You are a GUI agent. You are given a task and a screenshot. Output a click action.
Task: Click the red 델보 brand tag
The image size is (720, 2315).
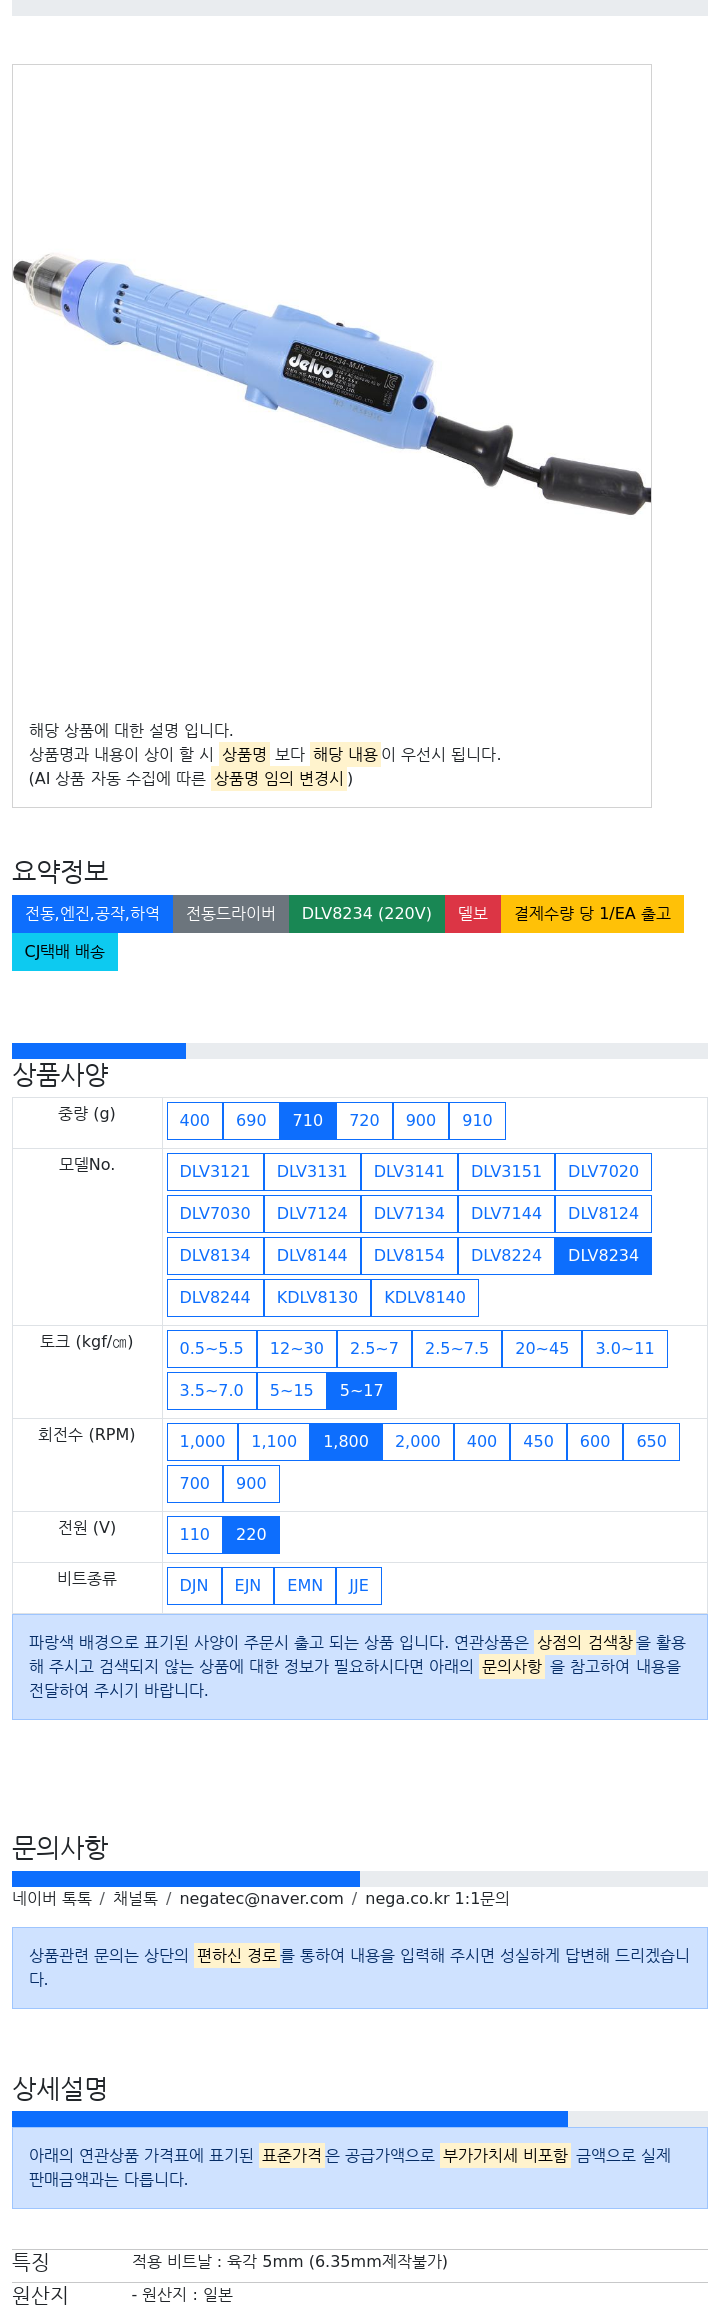coord(473,914)
